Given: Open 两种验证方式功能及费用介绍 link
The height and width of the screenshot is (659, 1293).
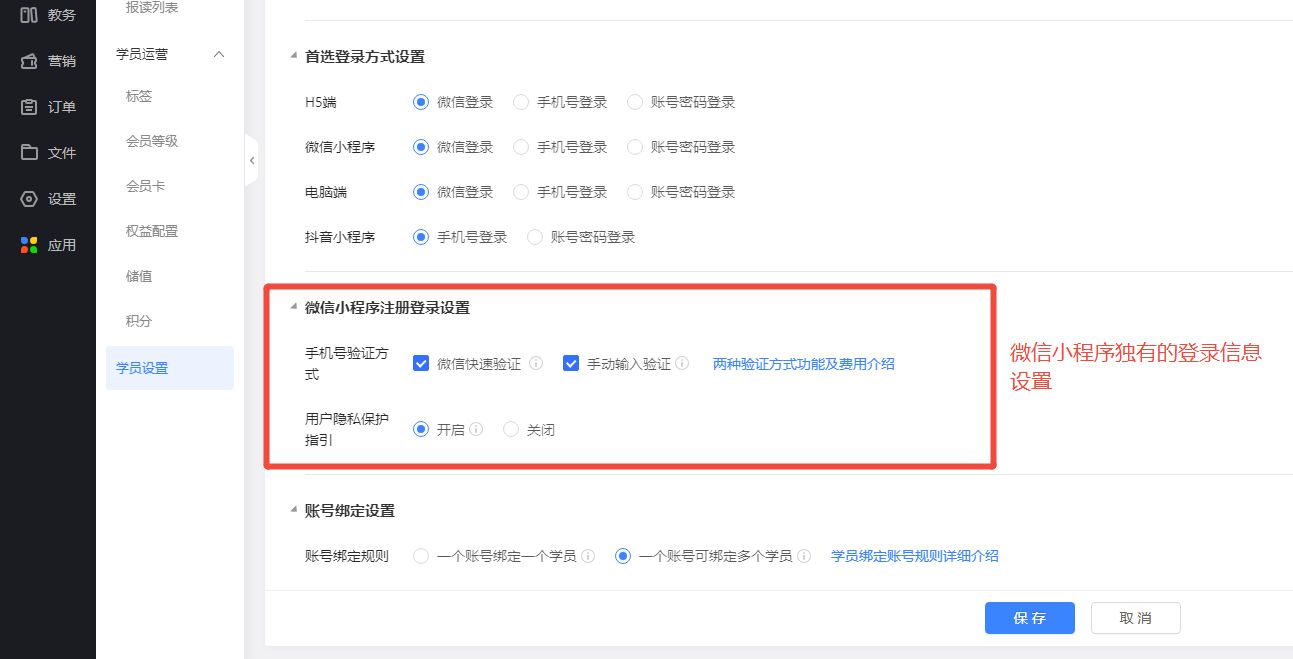Looking at the screenshot, I should 803,364.
